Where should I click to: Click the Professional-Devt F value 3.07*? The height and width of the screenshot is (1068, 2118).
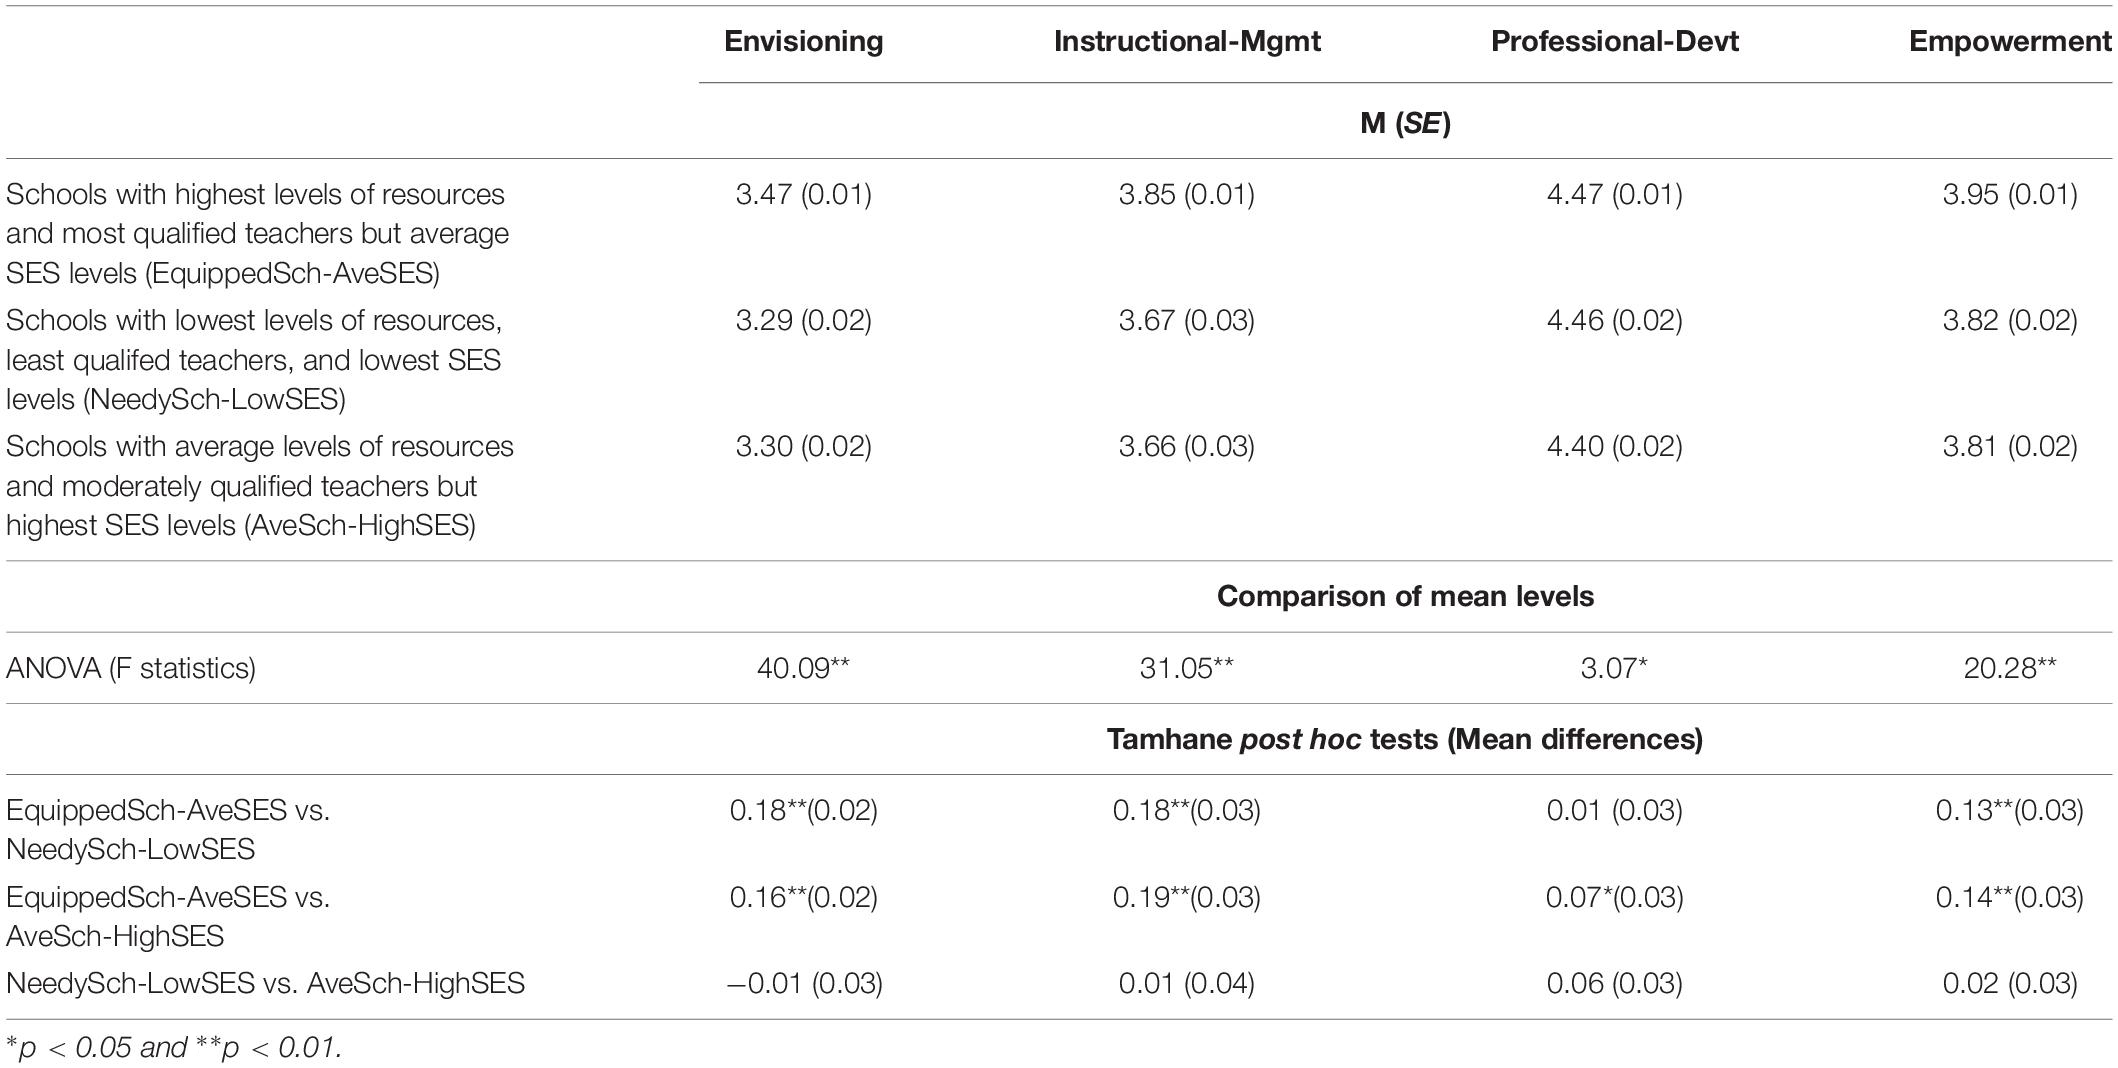(1614, 668)
